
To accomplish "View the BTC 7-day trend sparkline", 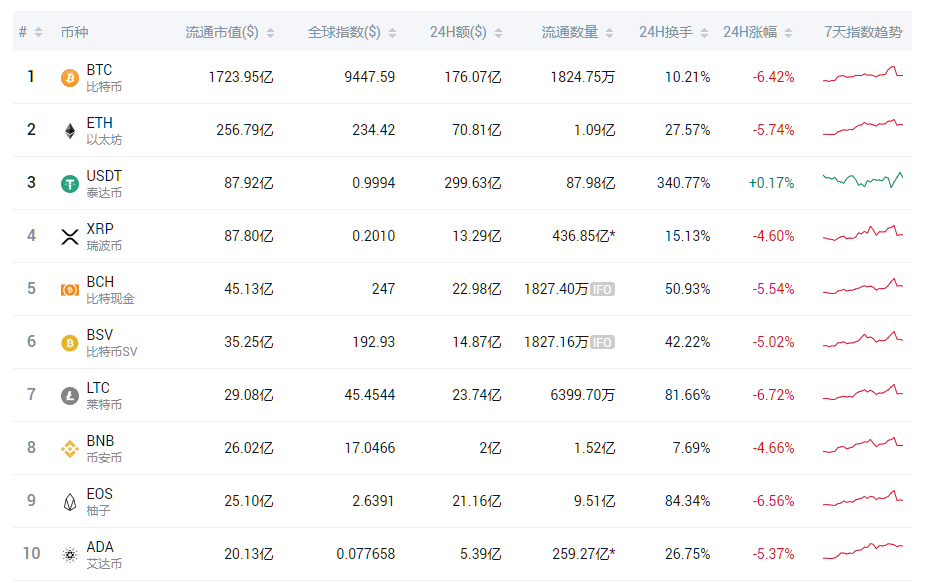I will tap(863, 76).
